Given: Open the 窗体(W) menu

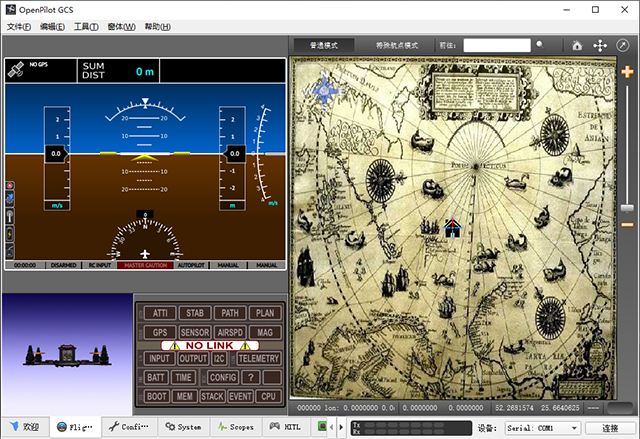Looking at the screenshot, I should (x=121, y=27).
